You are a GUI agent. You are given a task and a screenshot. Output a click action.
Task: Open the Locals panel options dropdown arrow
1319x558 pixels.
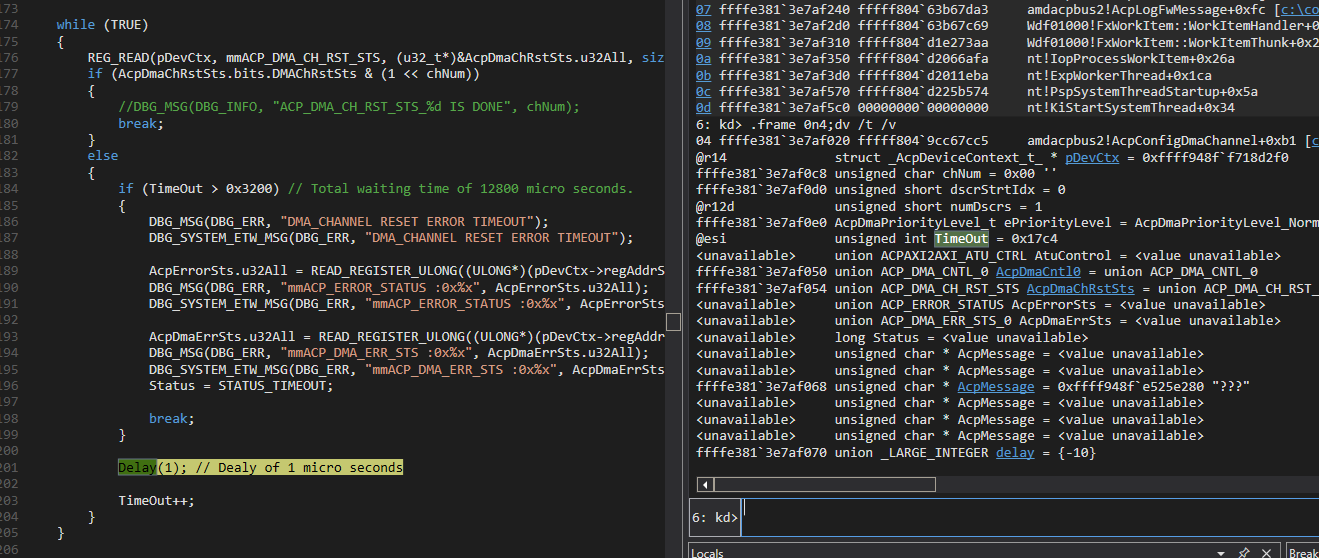point(1221,552)
